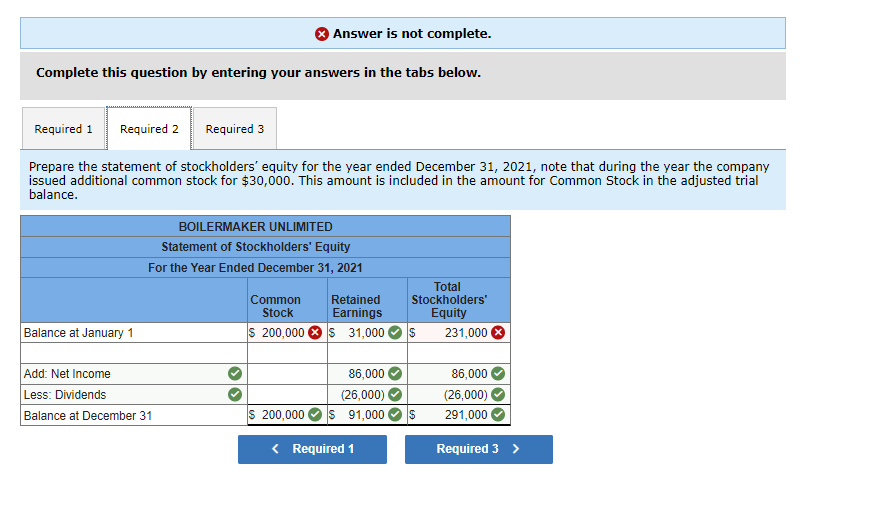Switch to the Required 3 tab
869x507 pixels.
(x=235, y=129)
